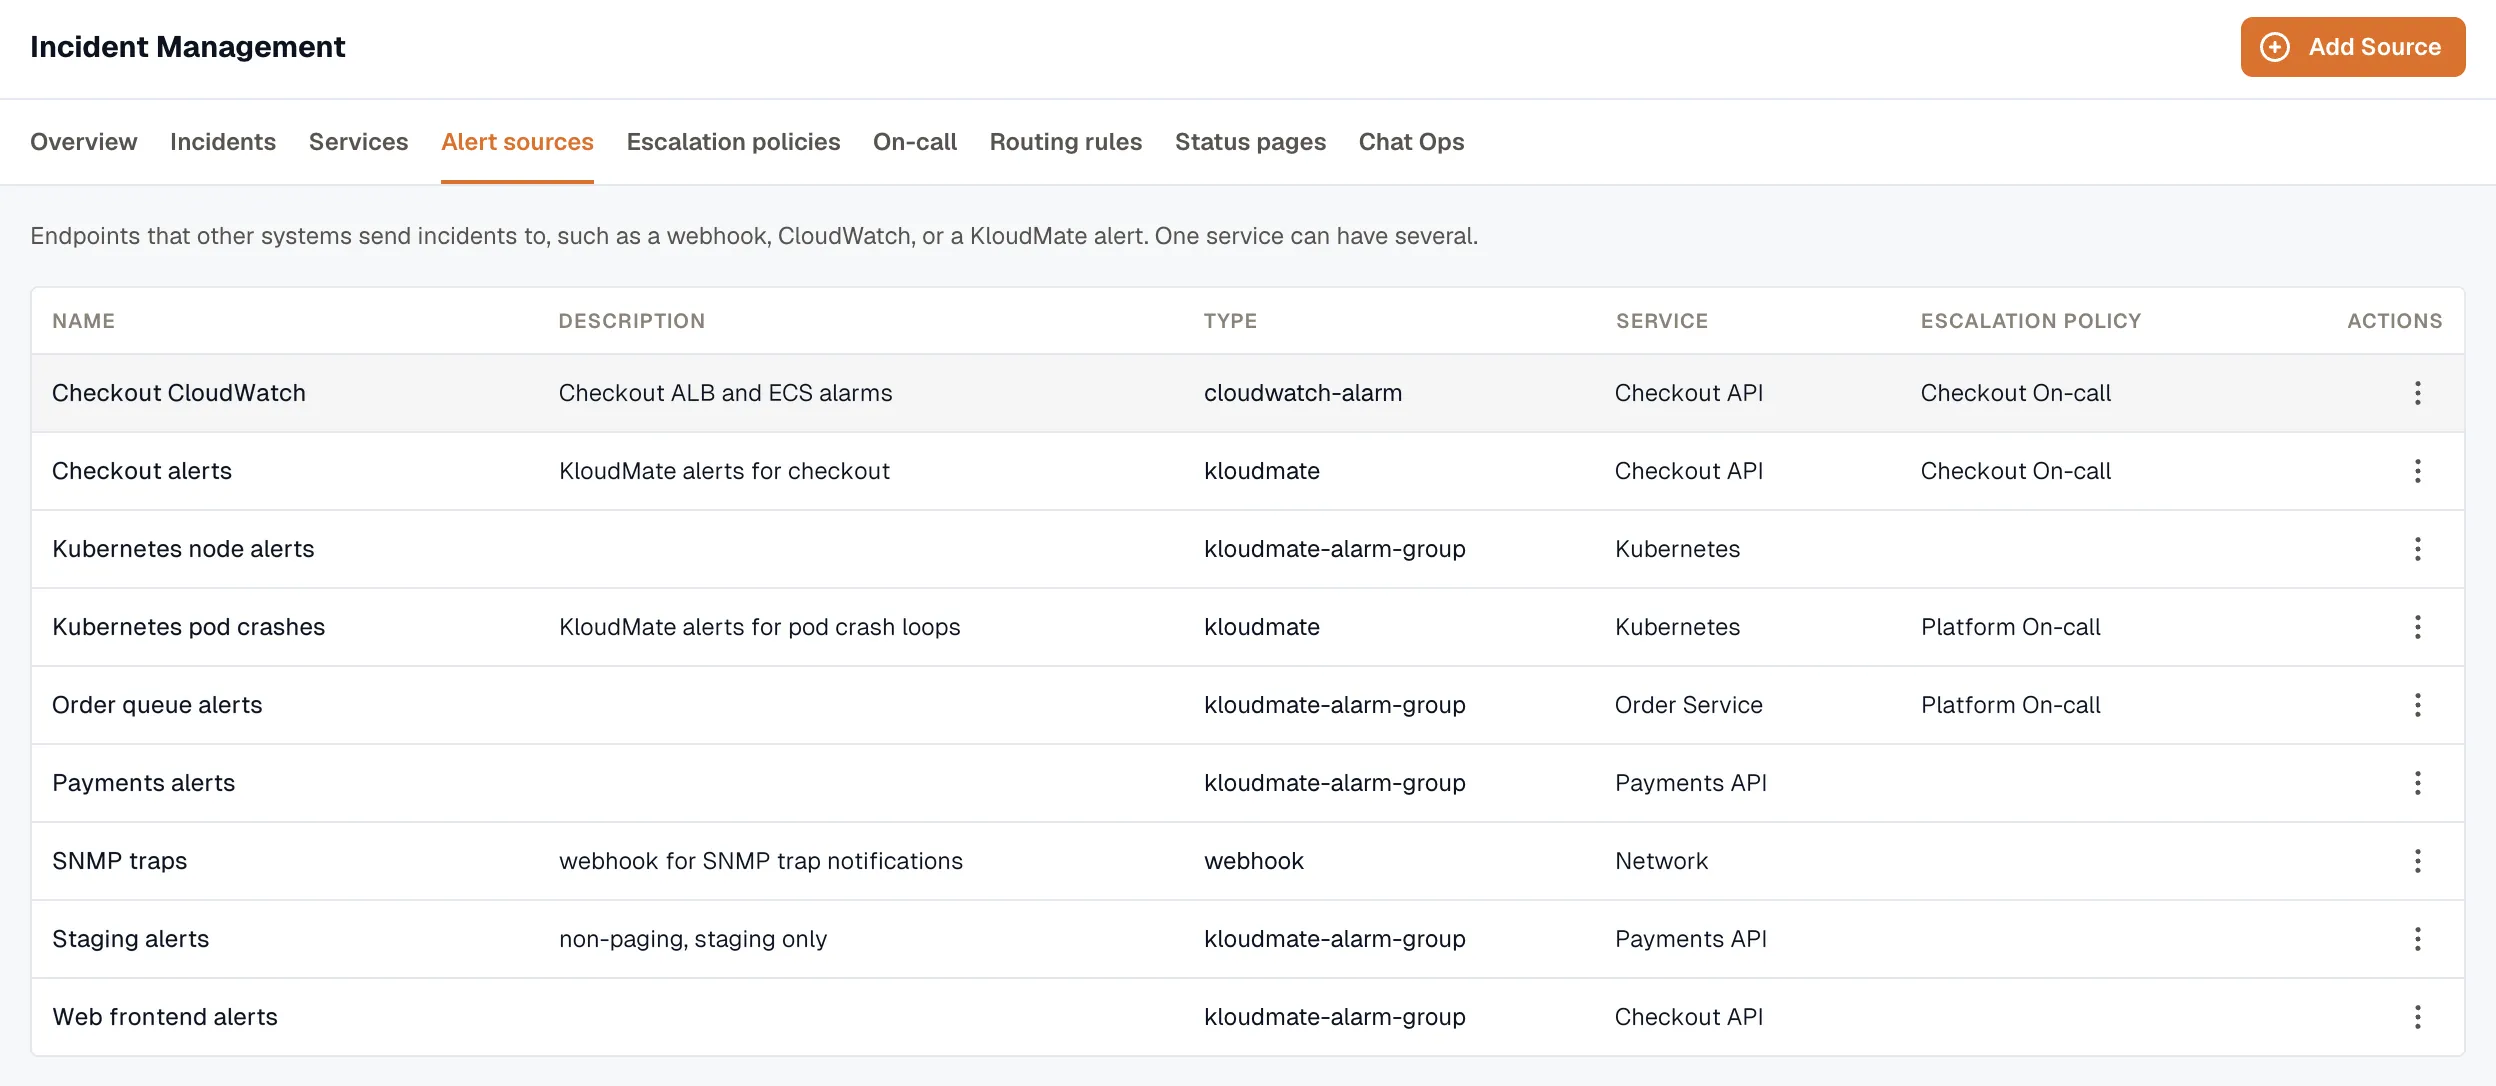The image size is (2496, 1086).
Task: Click the NAME column header
Action: click(x=84, y=321)
